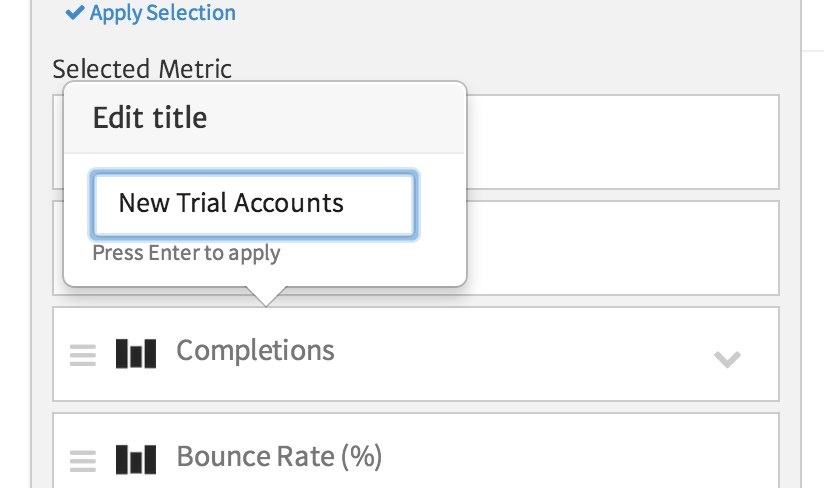Click the second metric row above Completions

point(620,247)
